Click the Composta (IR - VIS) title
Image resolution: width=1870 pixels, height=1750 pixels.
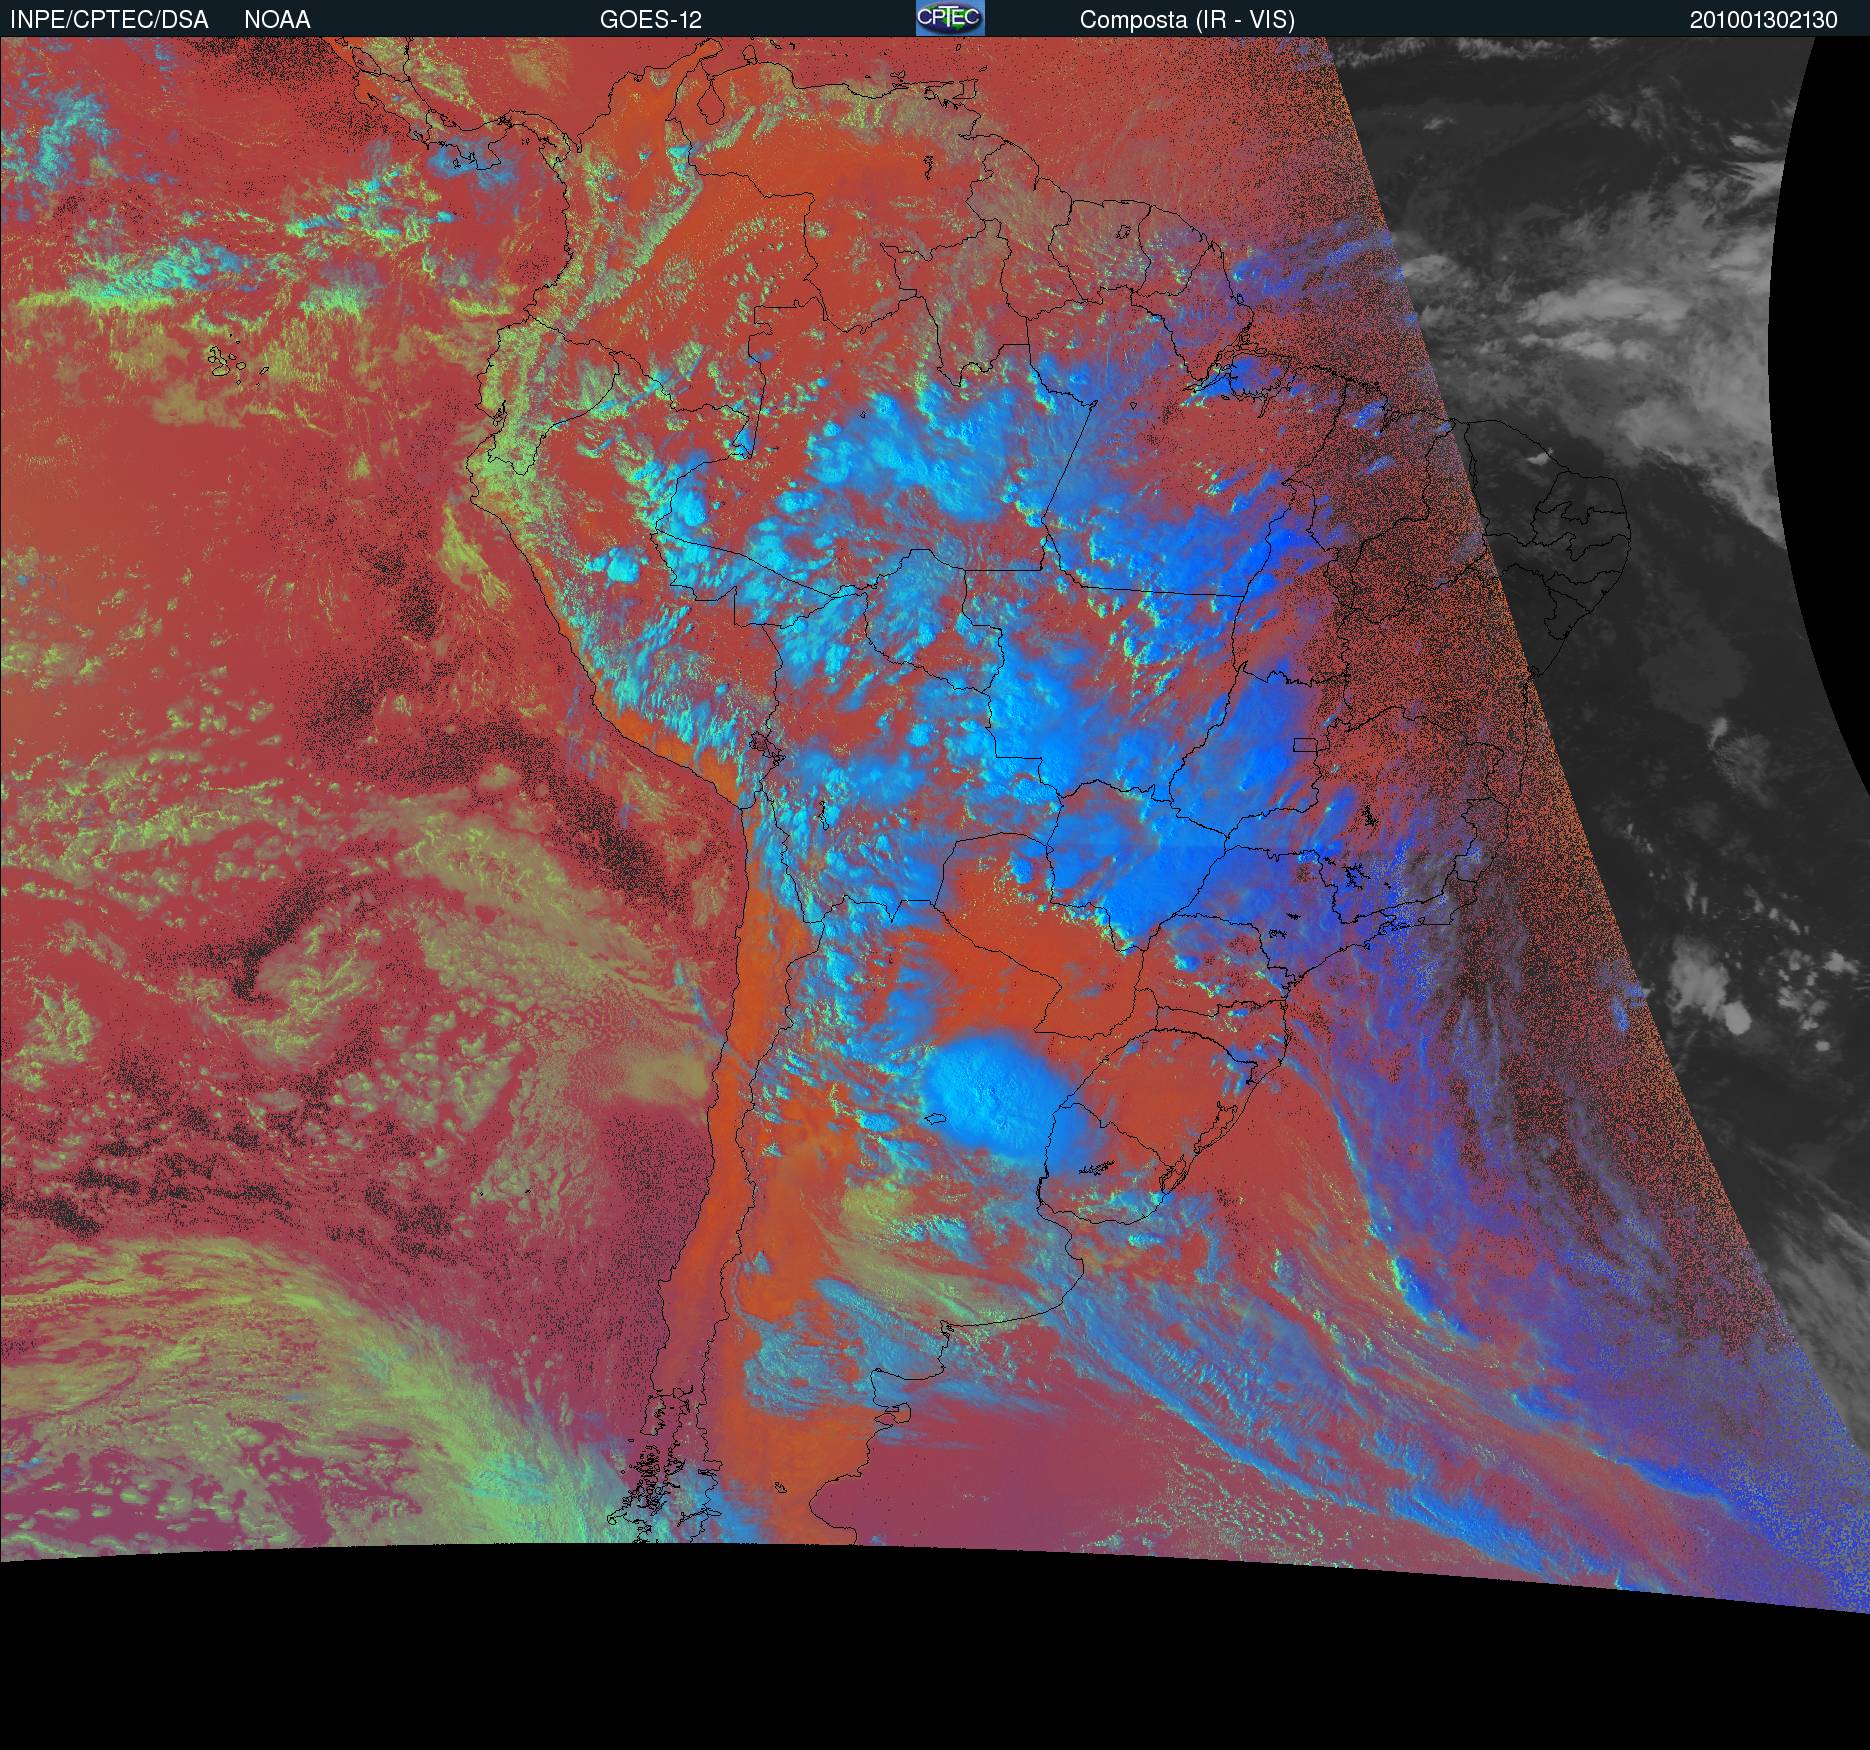pyautogui.click(x=1187, y=20)
